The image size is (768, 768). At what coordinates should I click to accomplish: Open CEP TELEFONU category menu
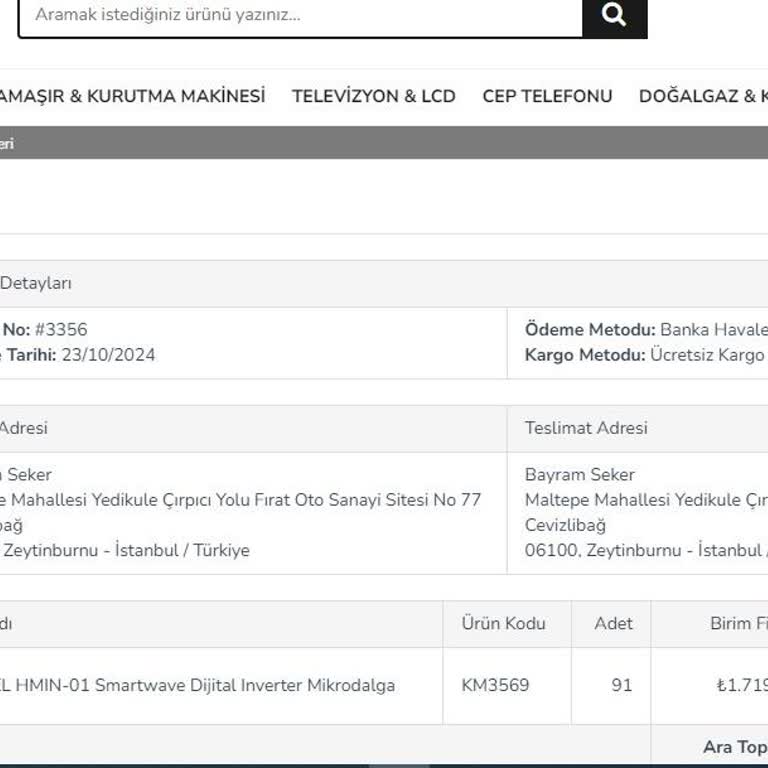click(x=547, y=96)
